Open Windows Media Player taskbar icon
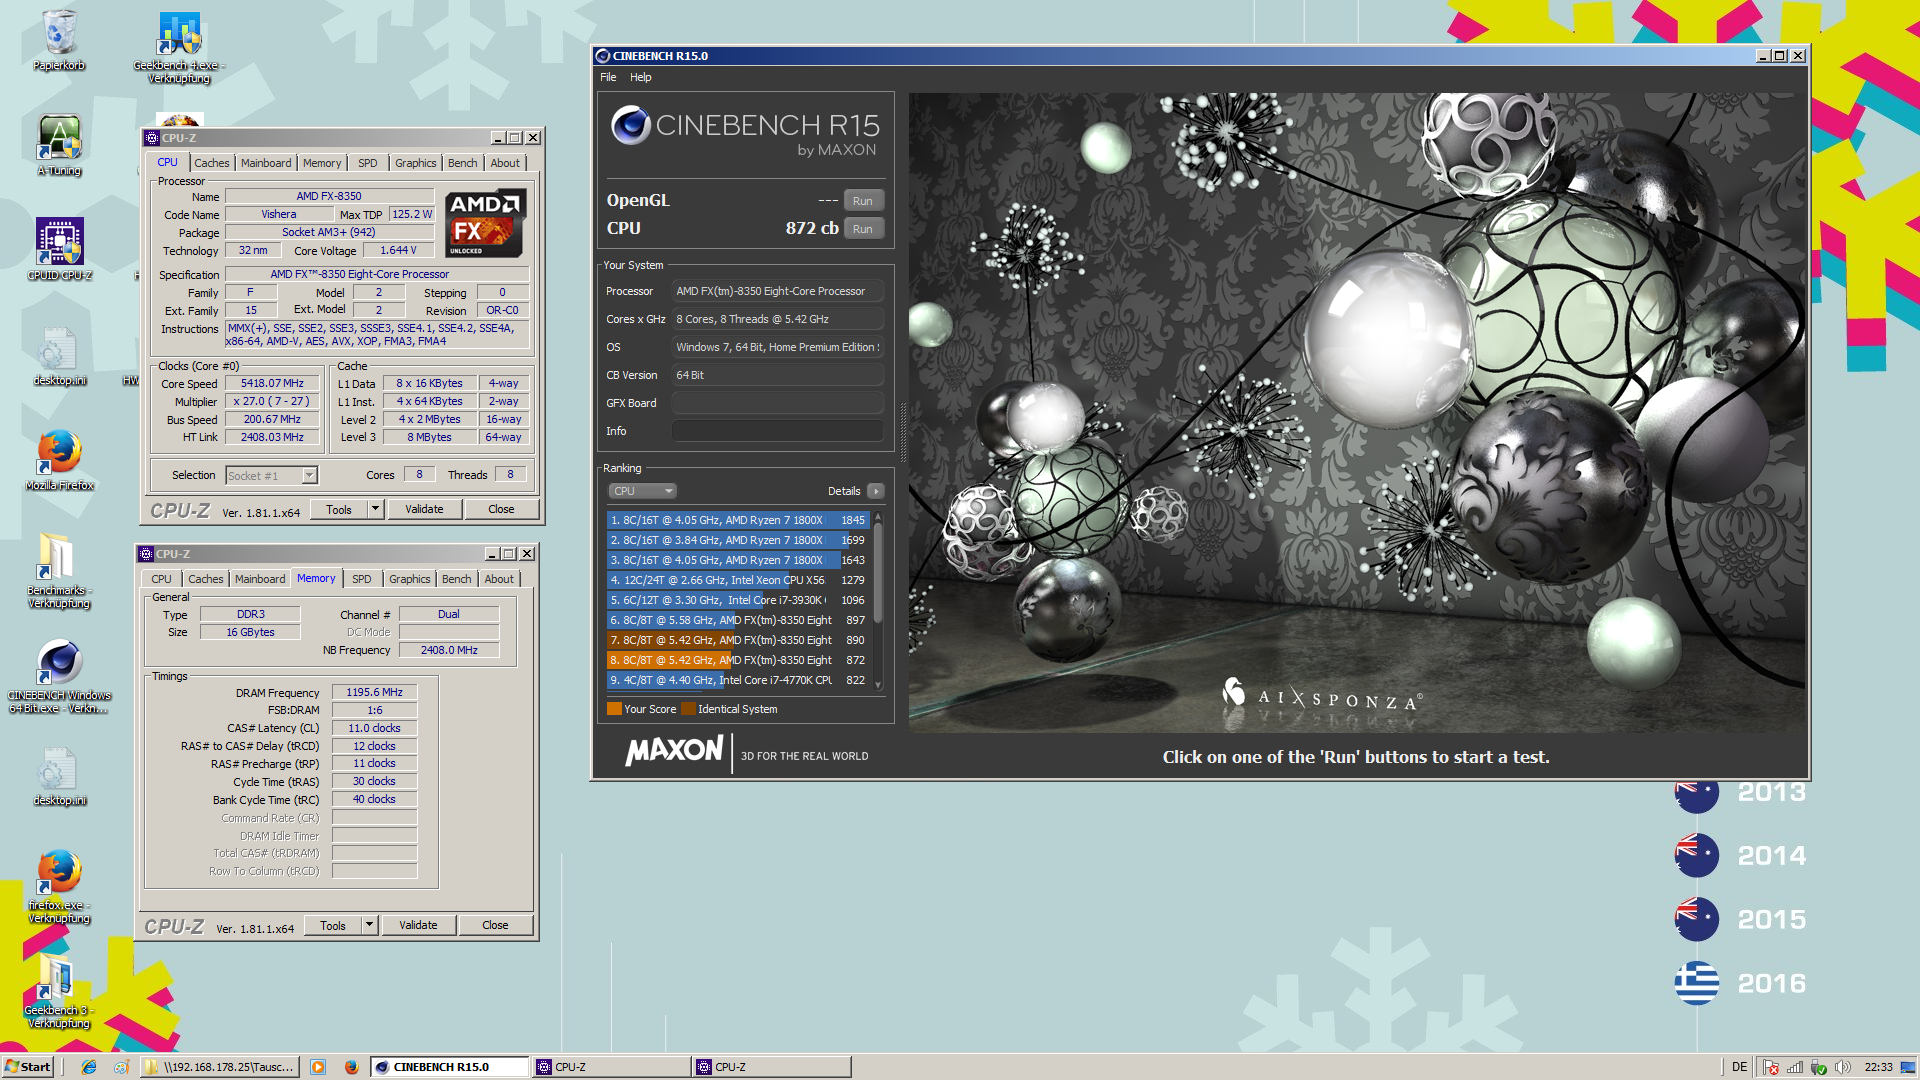 318,1067
